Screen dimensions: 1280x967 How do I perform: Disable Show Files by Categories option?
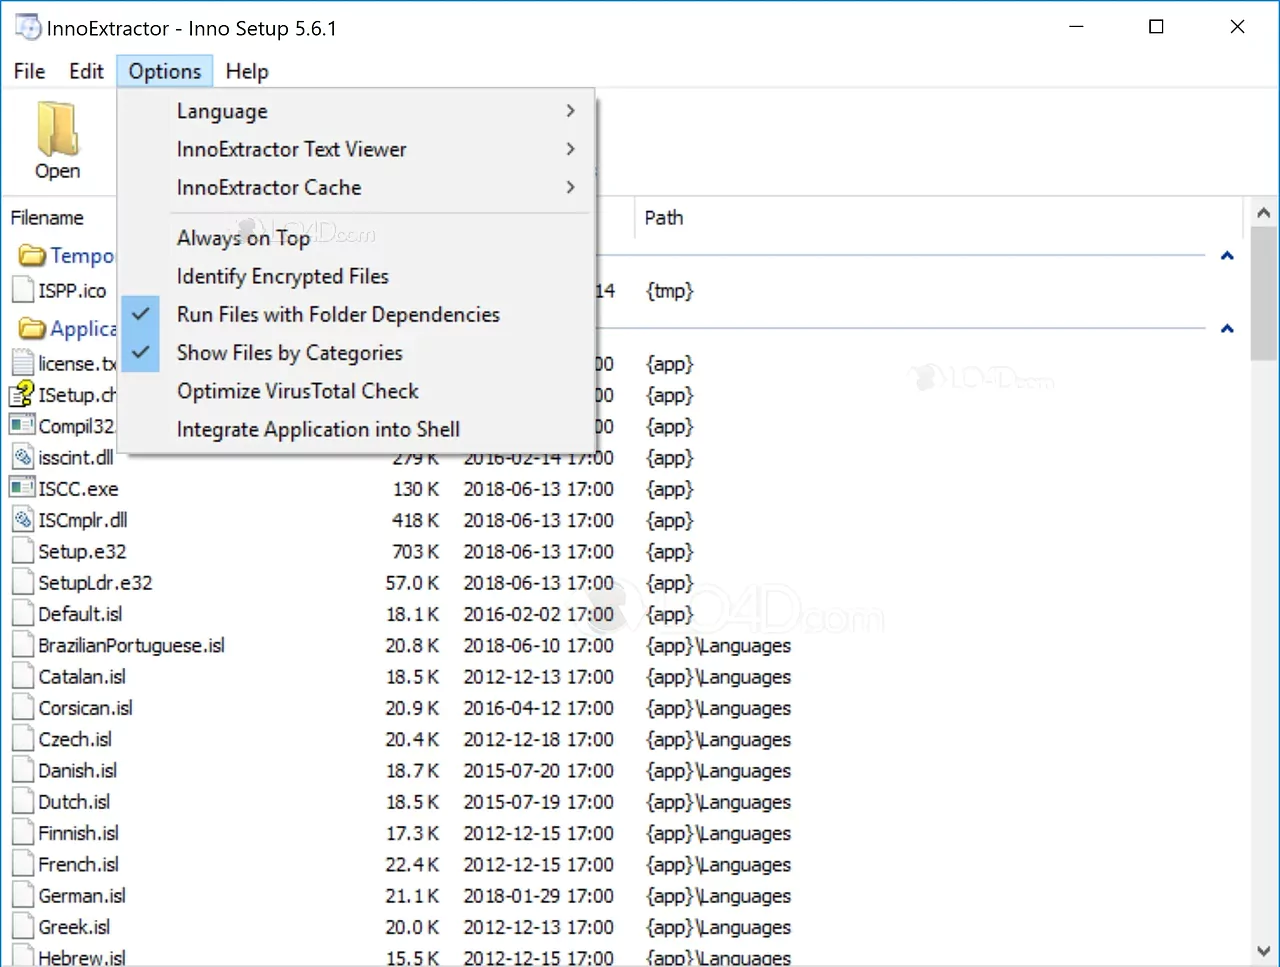tap(289, 353)
